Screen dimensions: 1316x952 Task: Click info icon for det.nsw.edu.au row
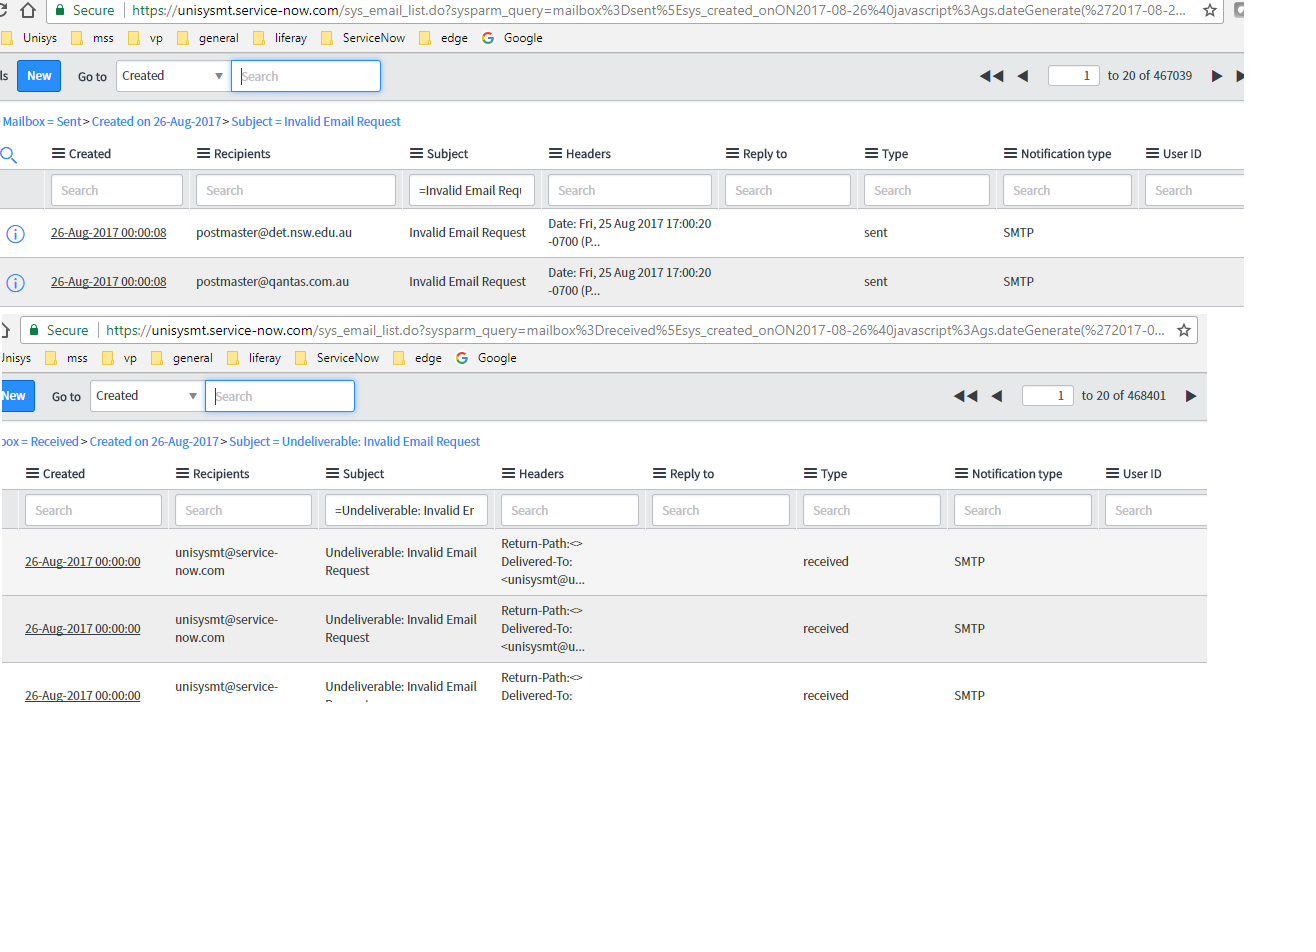[x=15, y=233]
